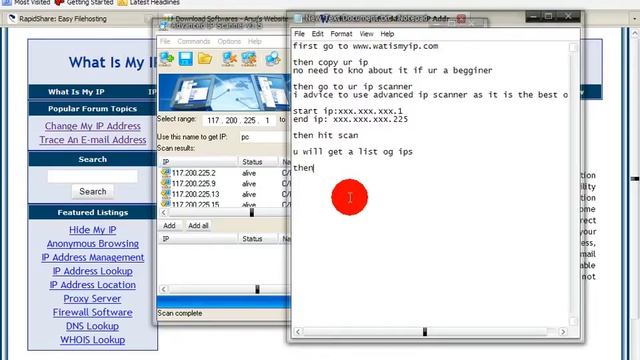Screen dimensions: 640x360
Task: Click IP column header in lower list
Action: point(198,239)
